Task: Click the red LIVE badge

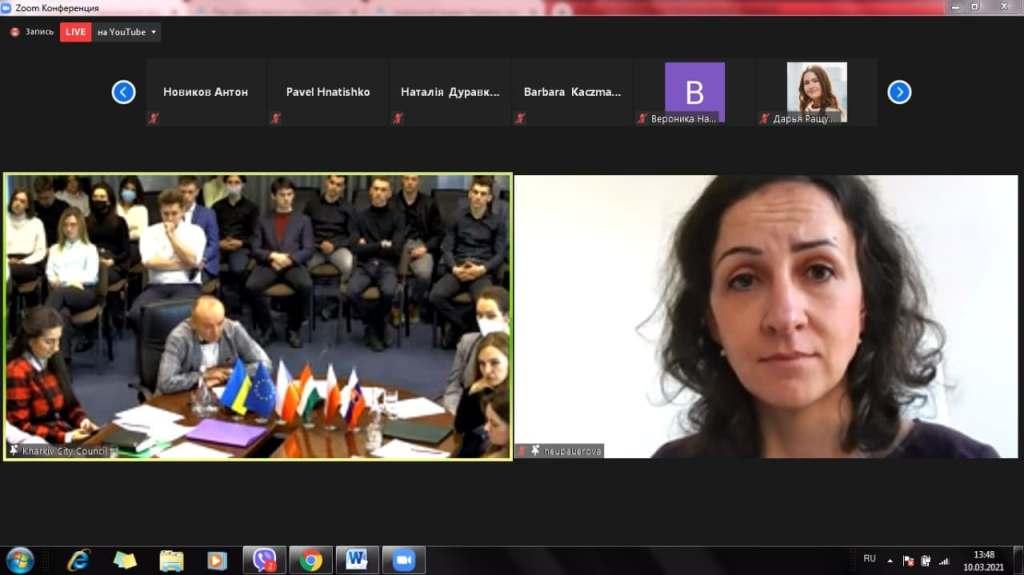Action: click(75, 32)
